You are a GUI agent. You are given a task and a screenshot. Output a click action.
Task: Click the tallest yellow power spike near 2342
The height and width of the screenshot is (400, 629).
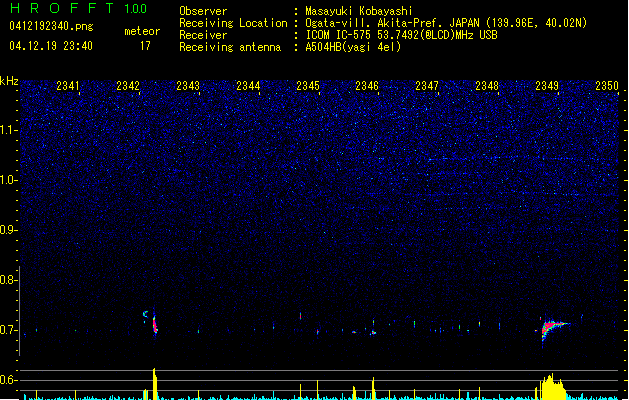pyautogui.click(x=155, y=384)
